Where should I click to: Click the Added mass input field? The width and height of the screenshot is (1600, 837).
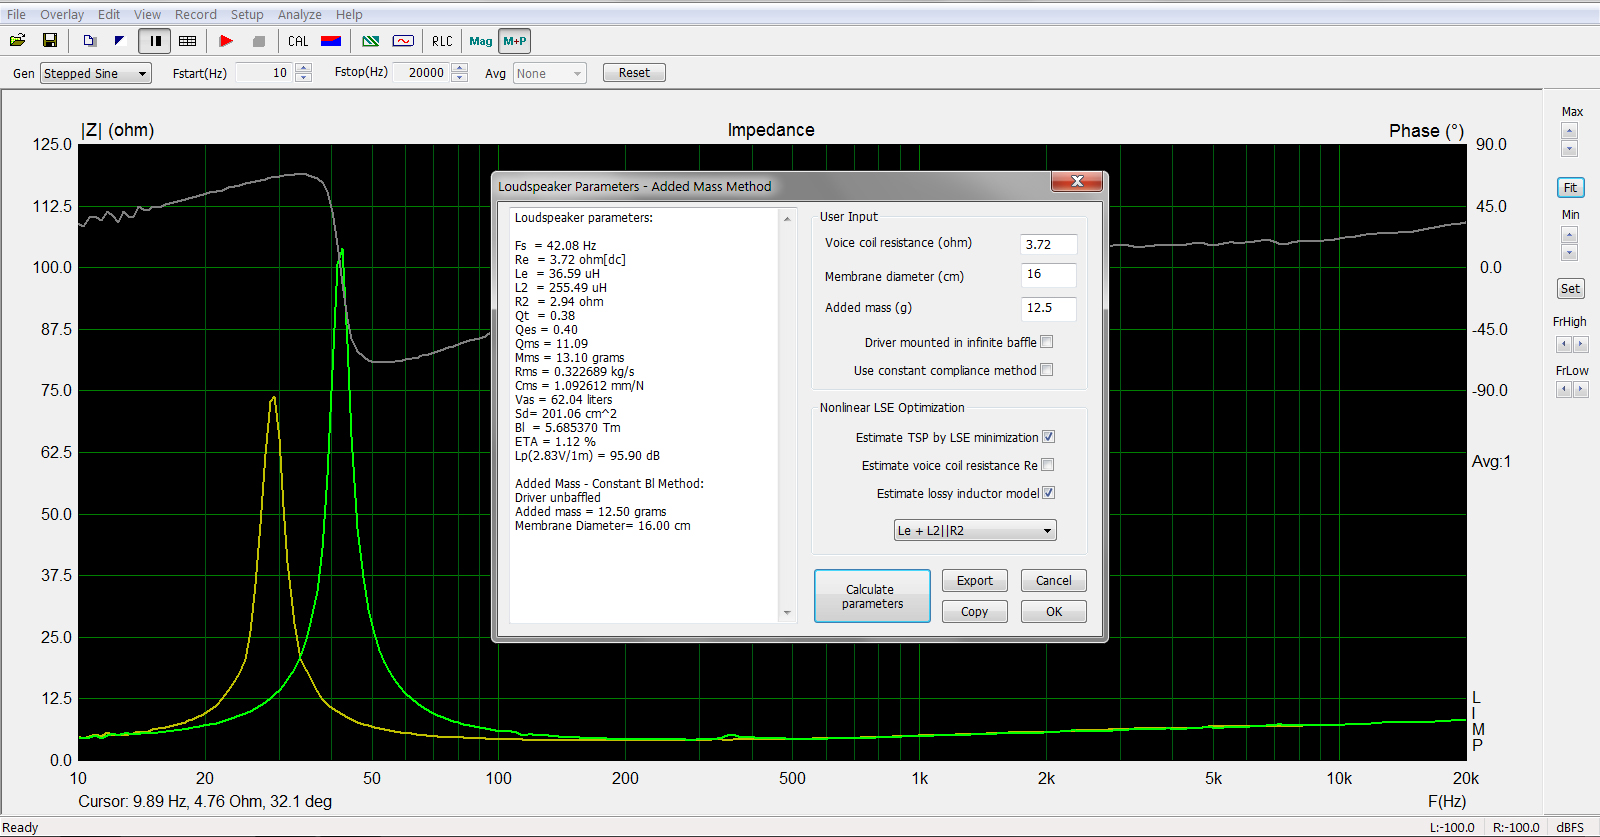coord(1049,308)
